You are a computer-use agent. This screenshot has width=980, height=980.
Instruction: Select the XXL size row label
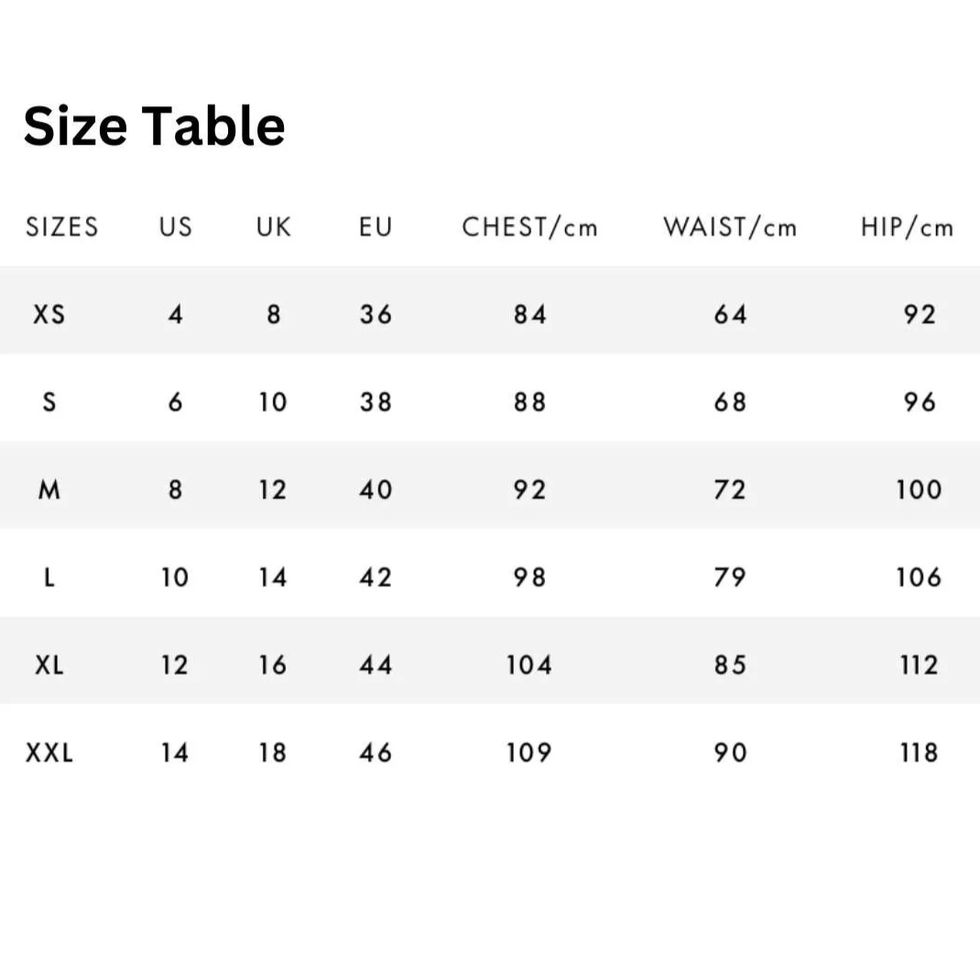click(49, 752)
